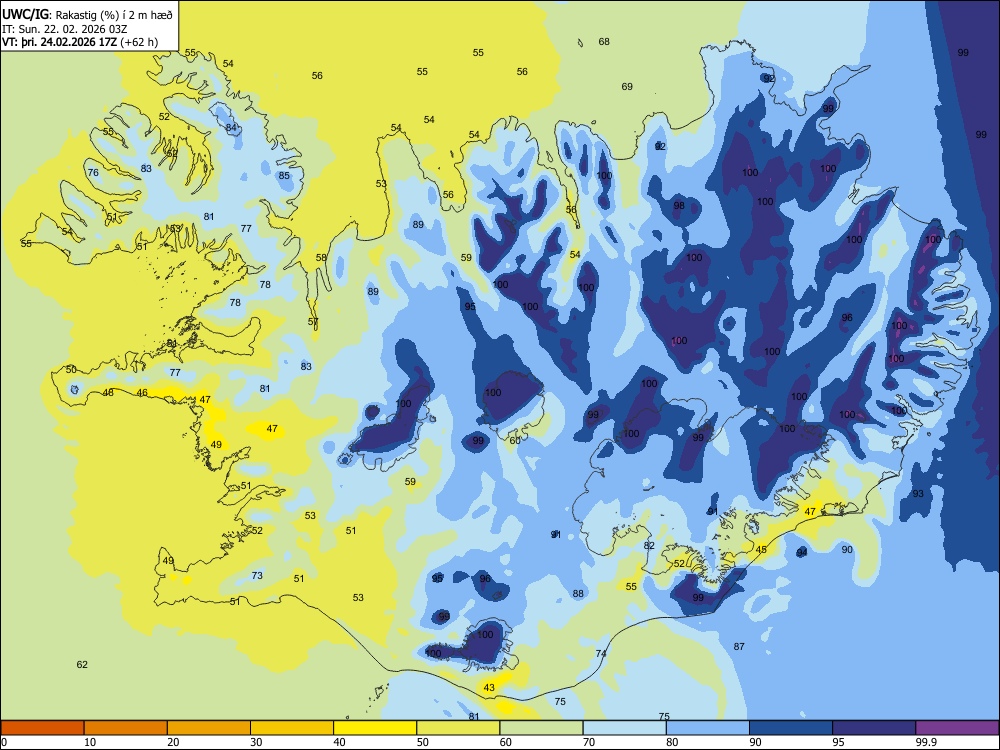Click the '20' tick label on the color scale

coord(173,742)
